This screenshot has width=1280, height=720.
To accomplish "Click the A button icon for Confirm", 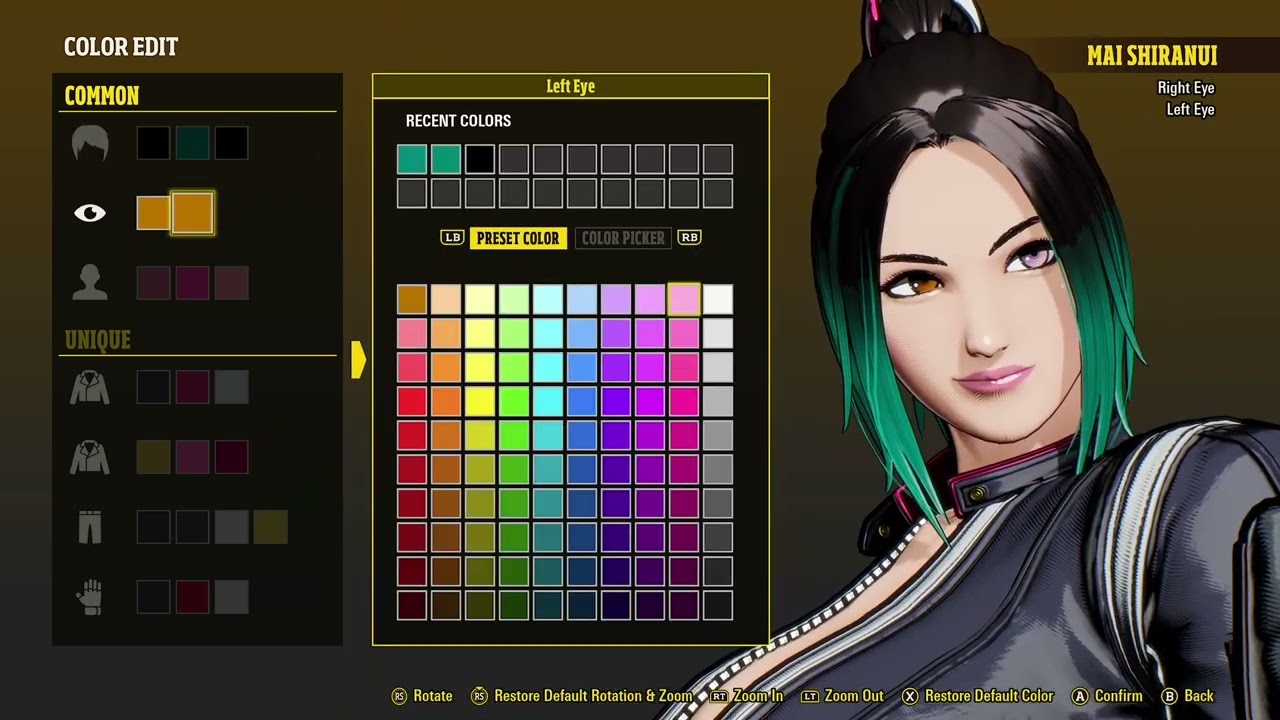I will 1080,696.
